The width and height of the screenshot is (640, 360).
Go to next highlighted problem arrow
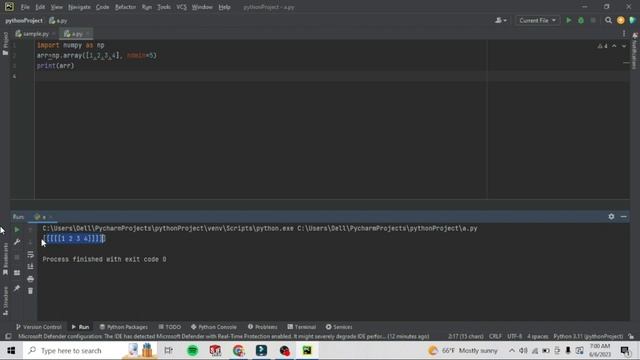[x=624, y=46]
